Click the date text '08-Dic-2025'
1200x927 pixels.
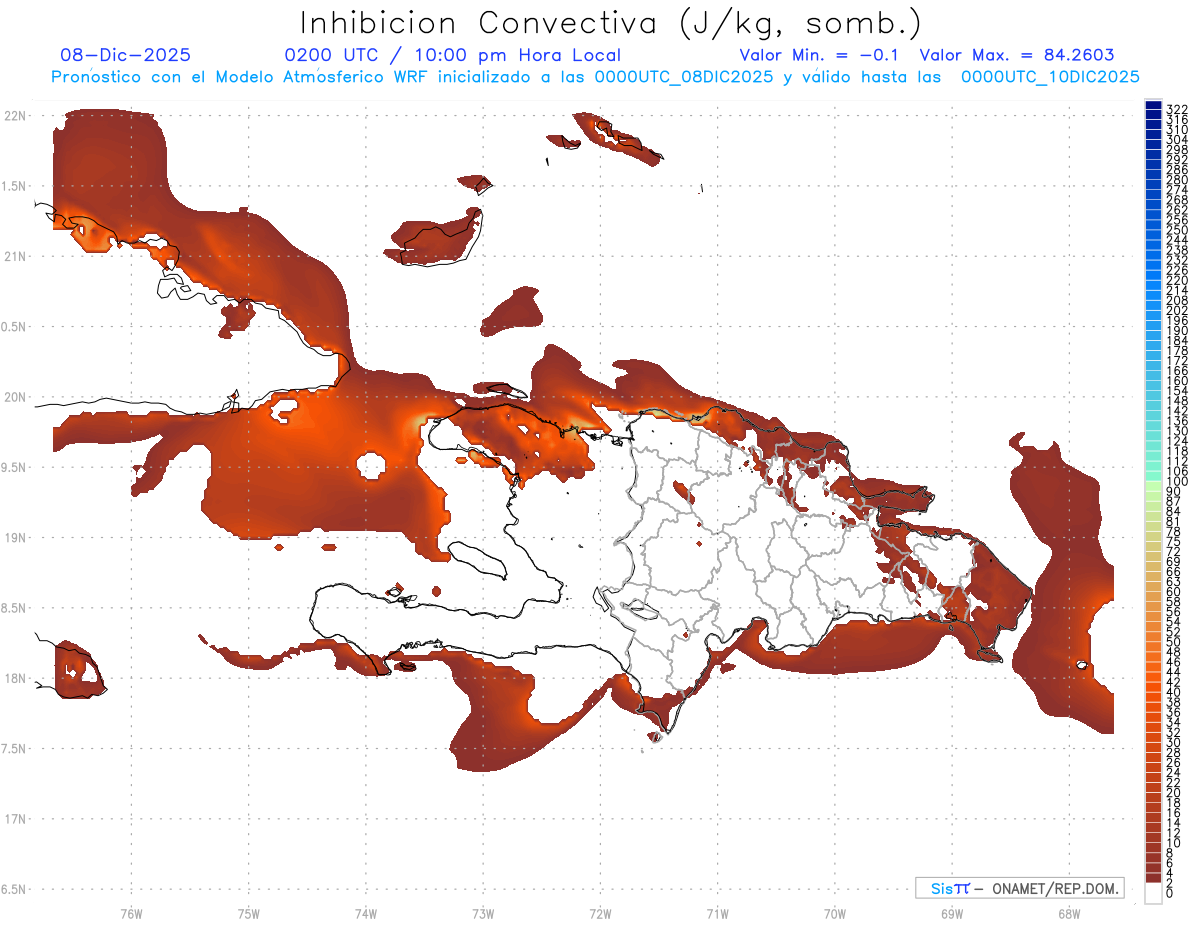pyautogui.click(x=125, y=55)
